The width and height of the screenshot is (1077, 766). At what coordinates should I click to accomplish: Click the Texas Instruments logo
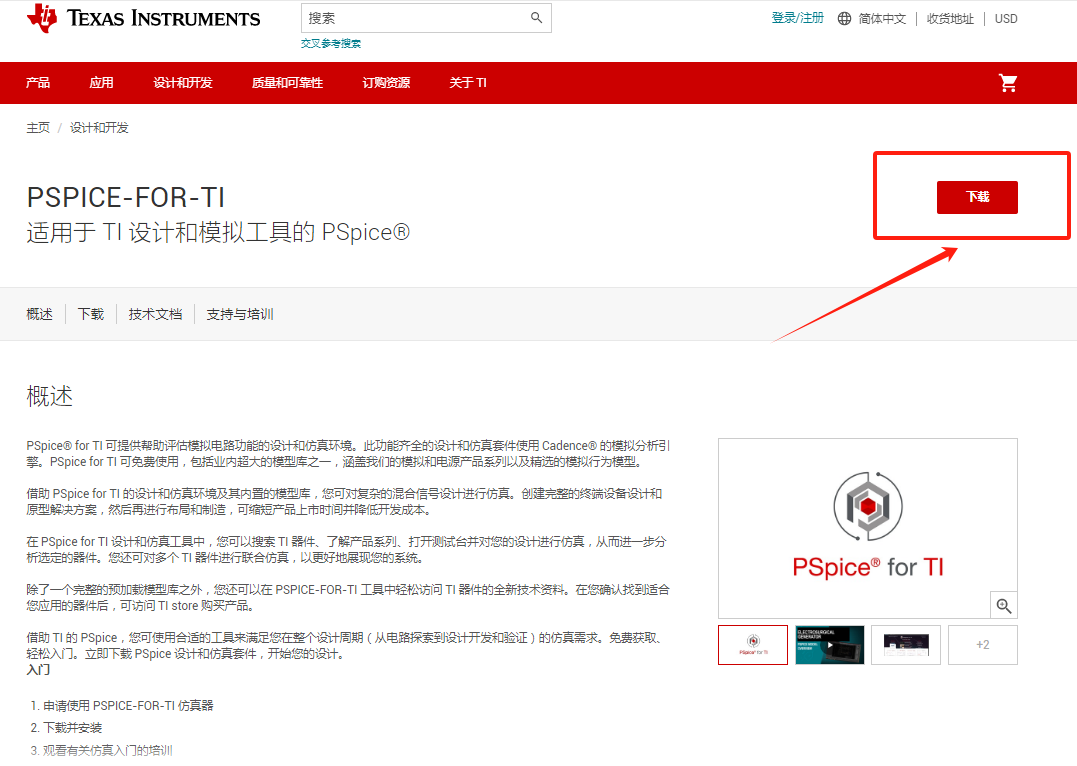pyautogui.click(x=143, y=19)
